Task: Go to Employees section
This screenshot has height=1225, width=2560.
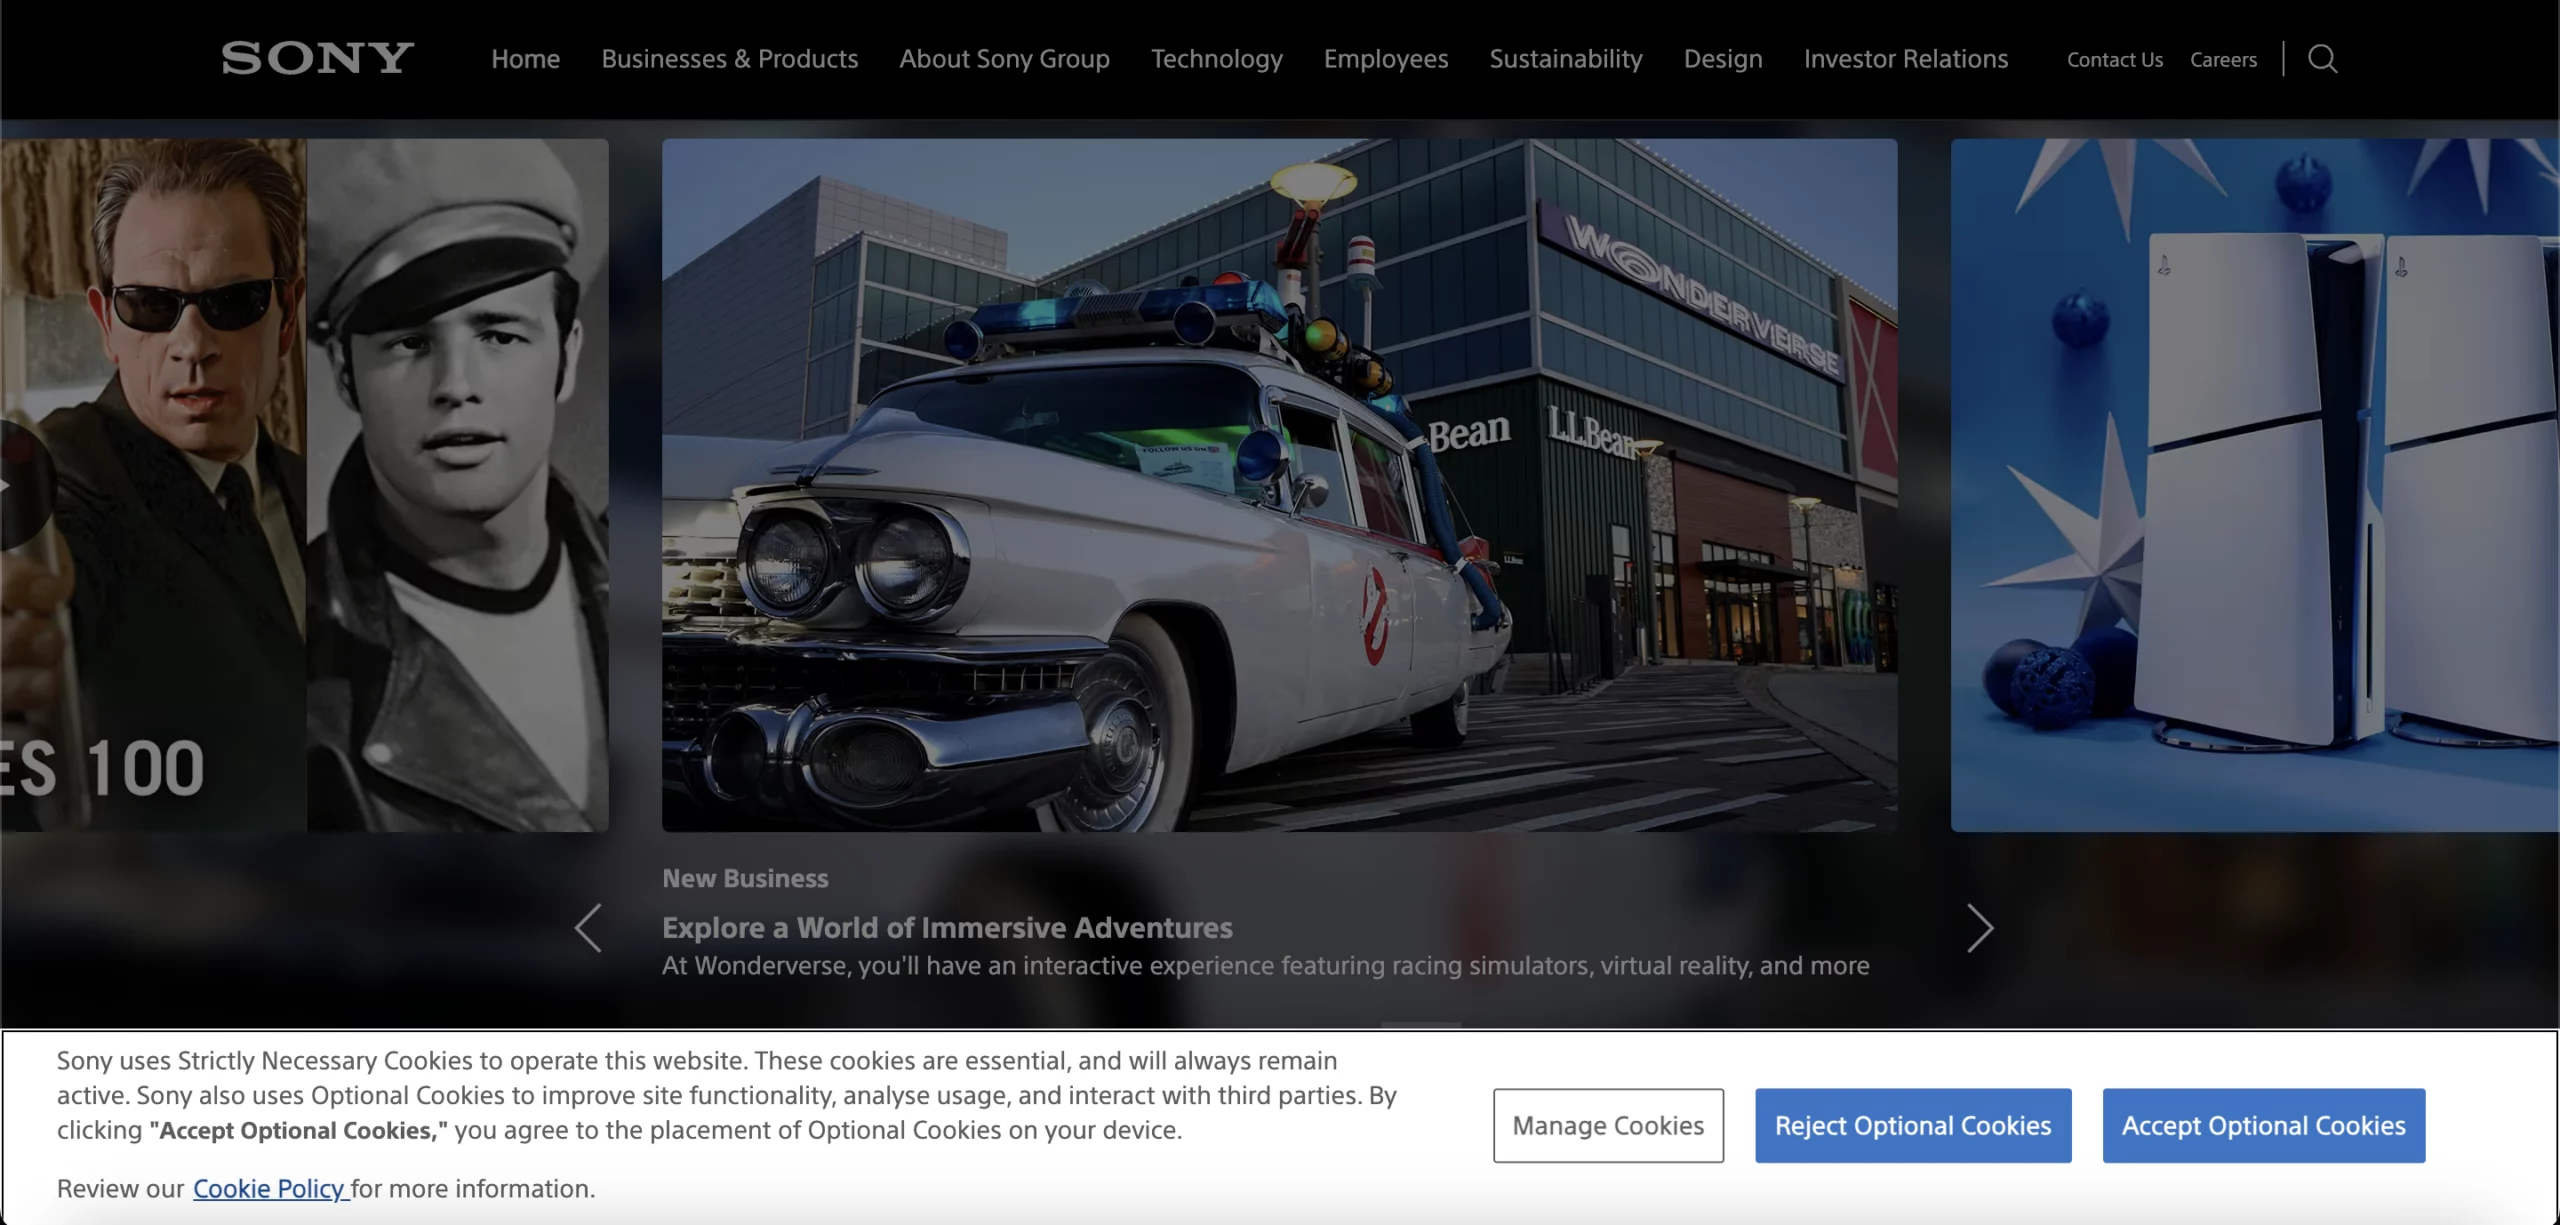Action: (1385, 59)
